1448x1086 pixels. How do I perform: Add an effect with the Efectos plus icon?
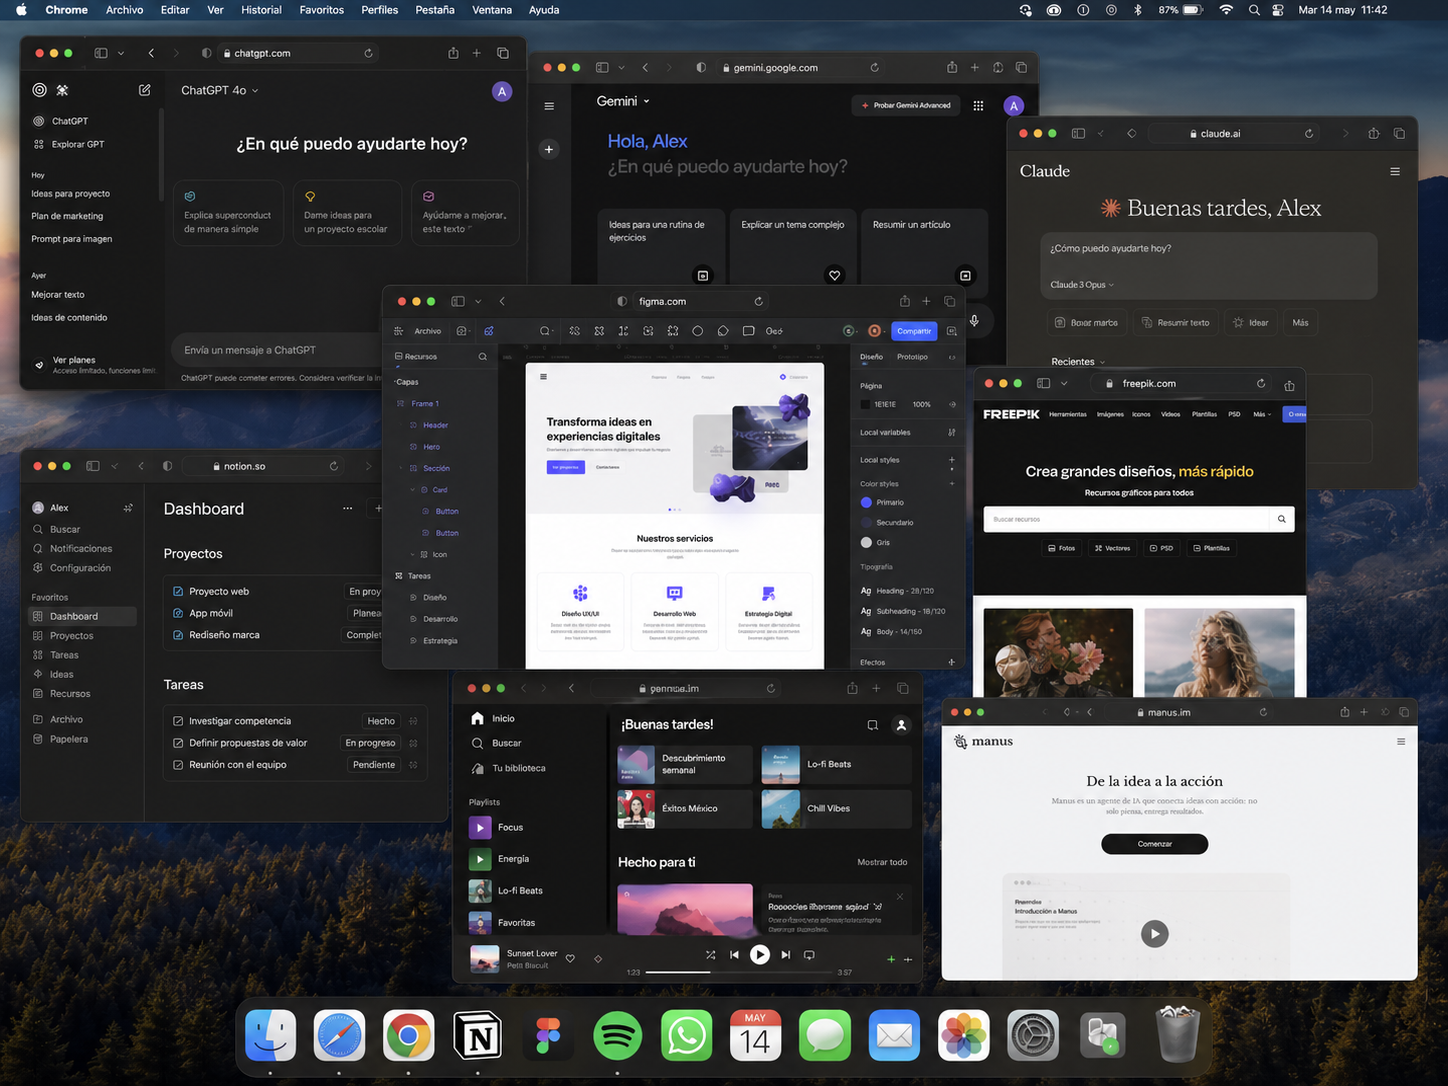coord(952,662)
